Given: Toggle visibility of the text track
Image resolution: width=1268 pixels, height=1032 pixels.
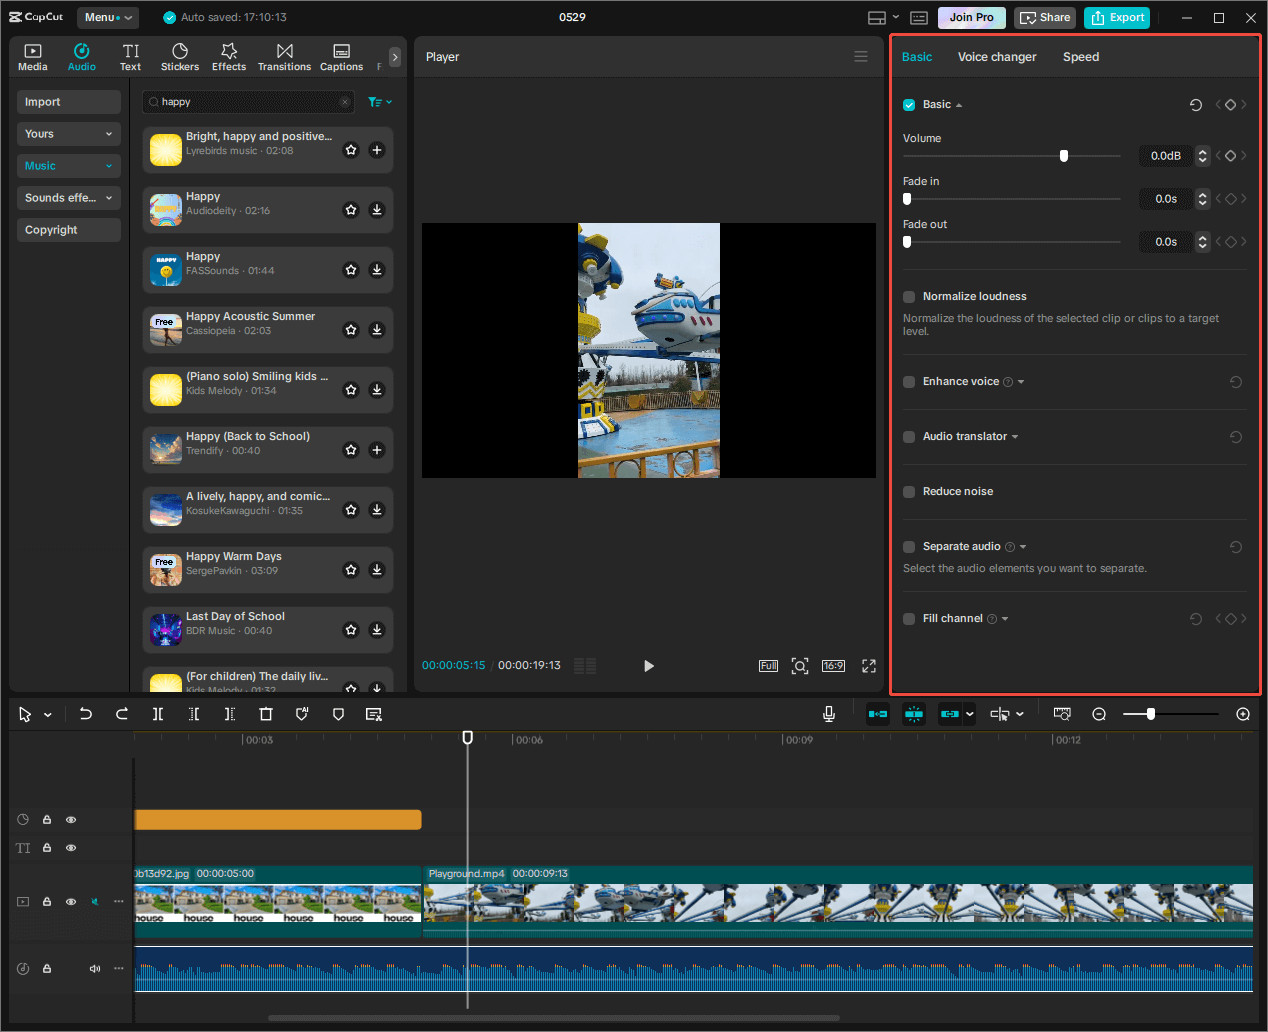Looking at the screenshot, I should [70, 847].
